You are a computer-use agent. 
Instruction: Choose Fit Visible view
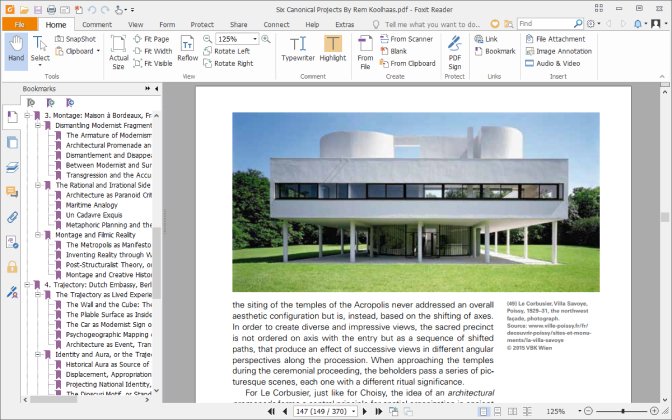(152, 63)
